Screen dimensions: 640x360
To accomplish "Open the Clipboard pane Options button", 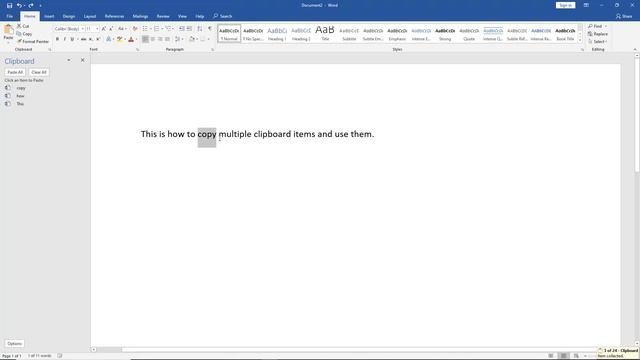I will point(15,344).
